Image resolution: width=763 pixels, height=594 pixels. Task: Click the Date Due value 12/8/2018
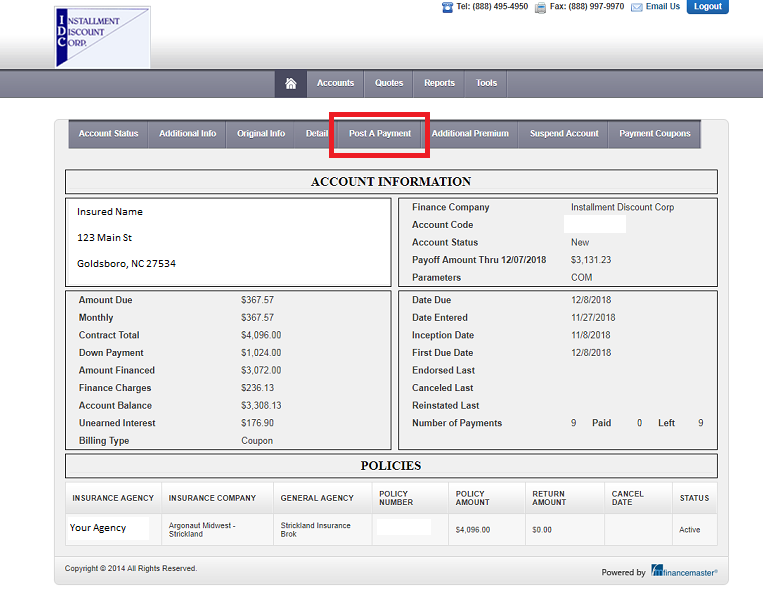click(591, 300)
